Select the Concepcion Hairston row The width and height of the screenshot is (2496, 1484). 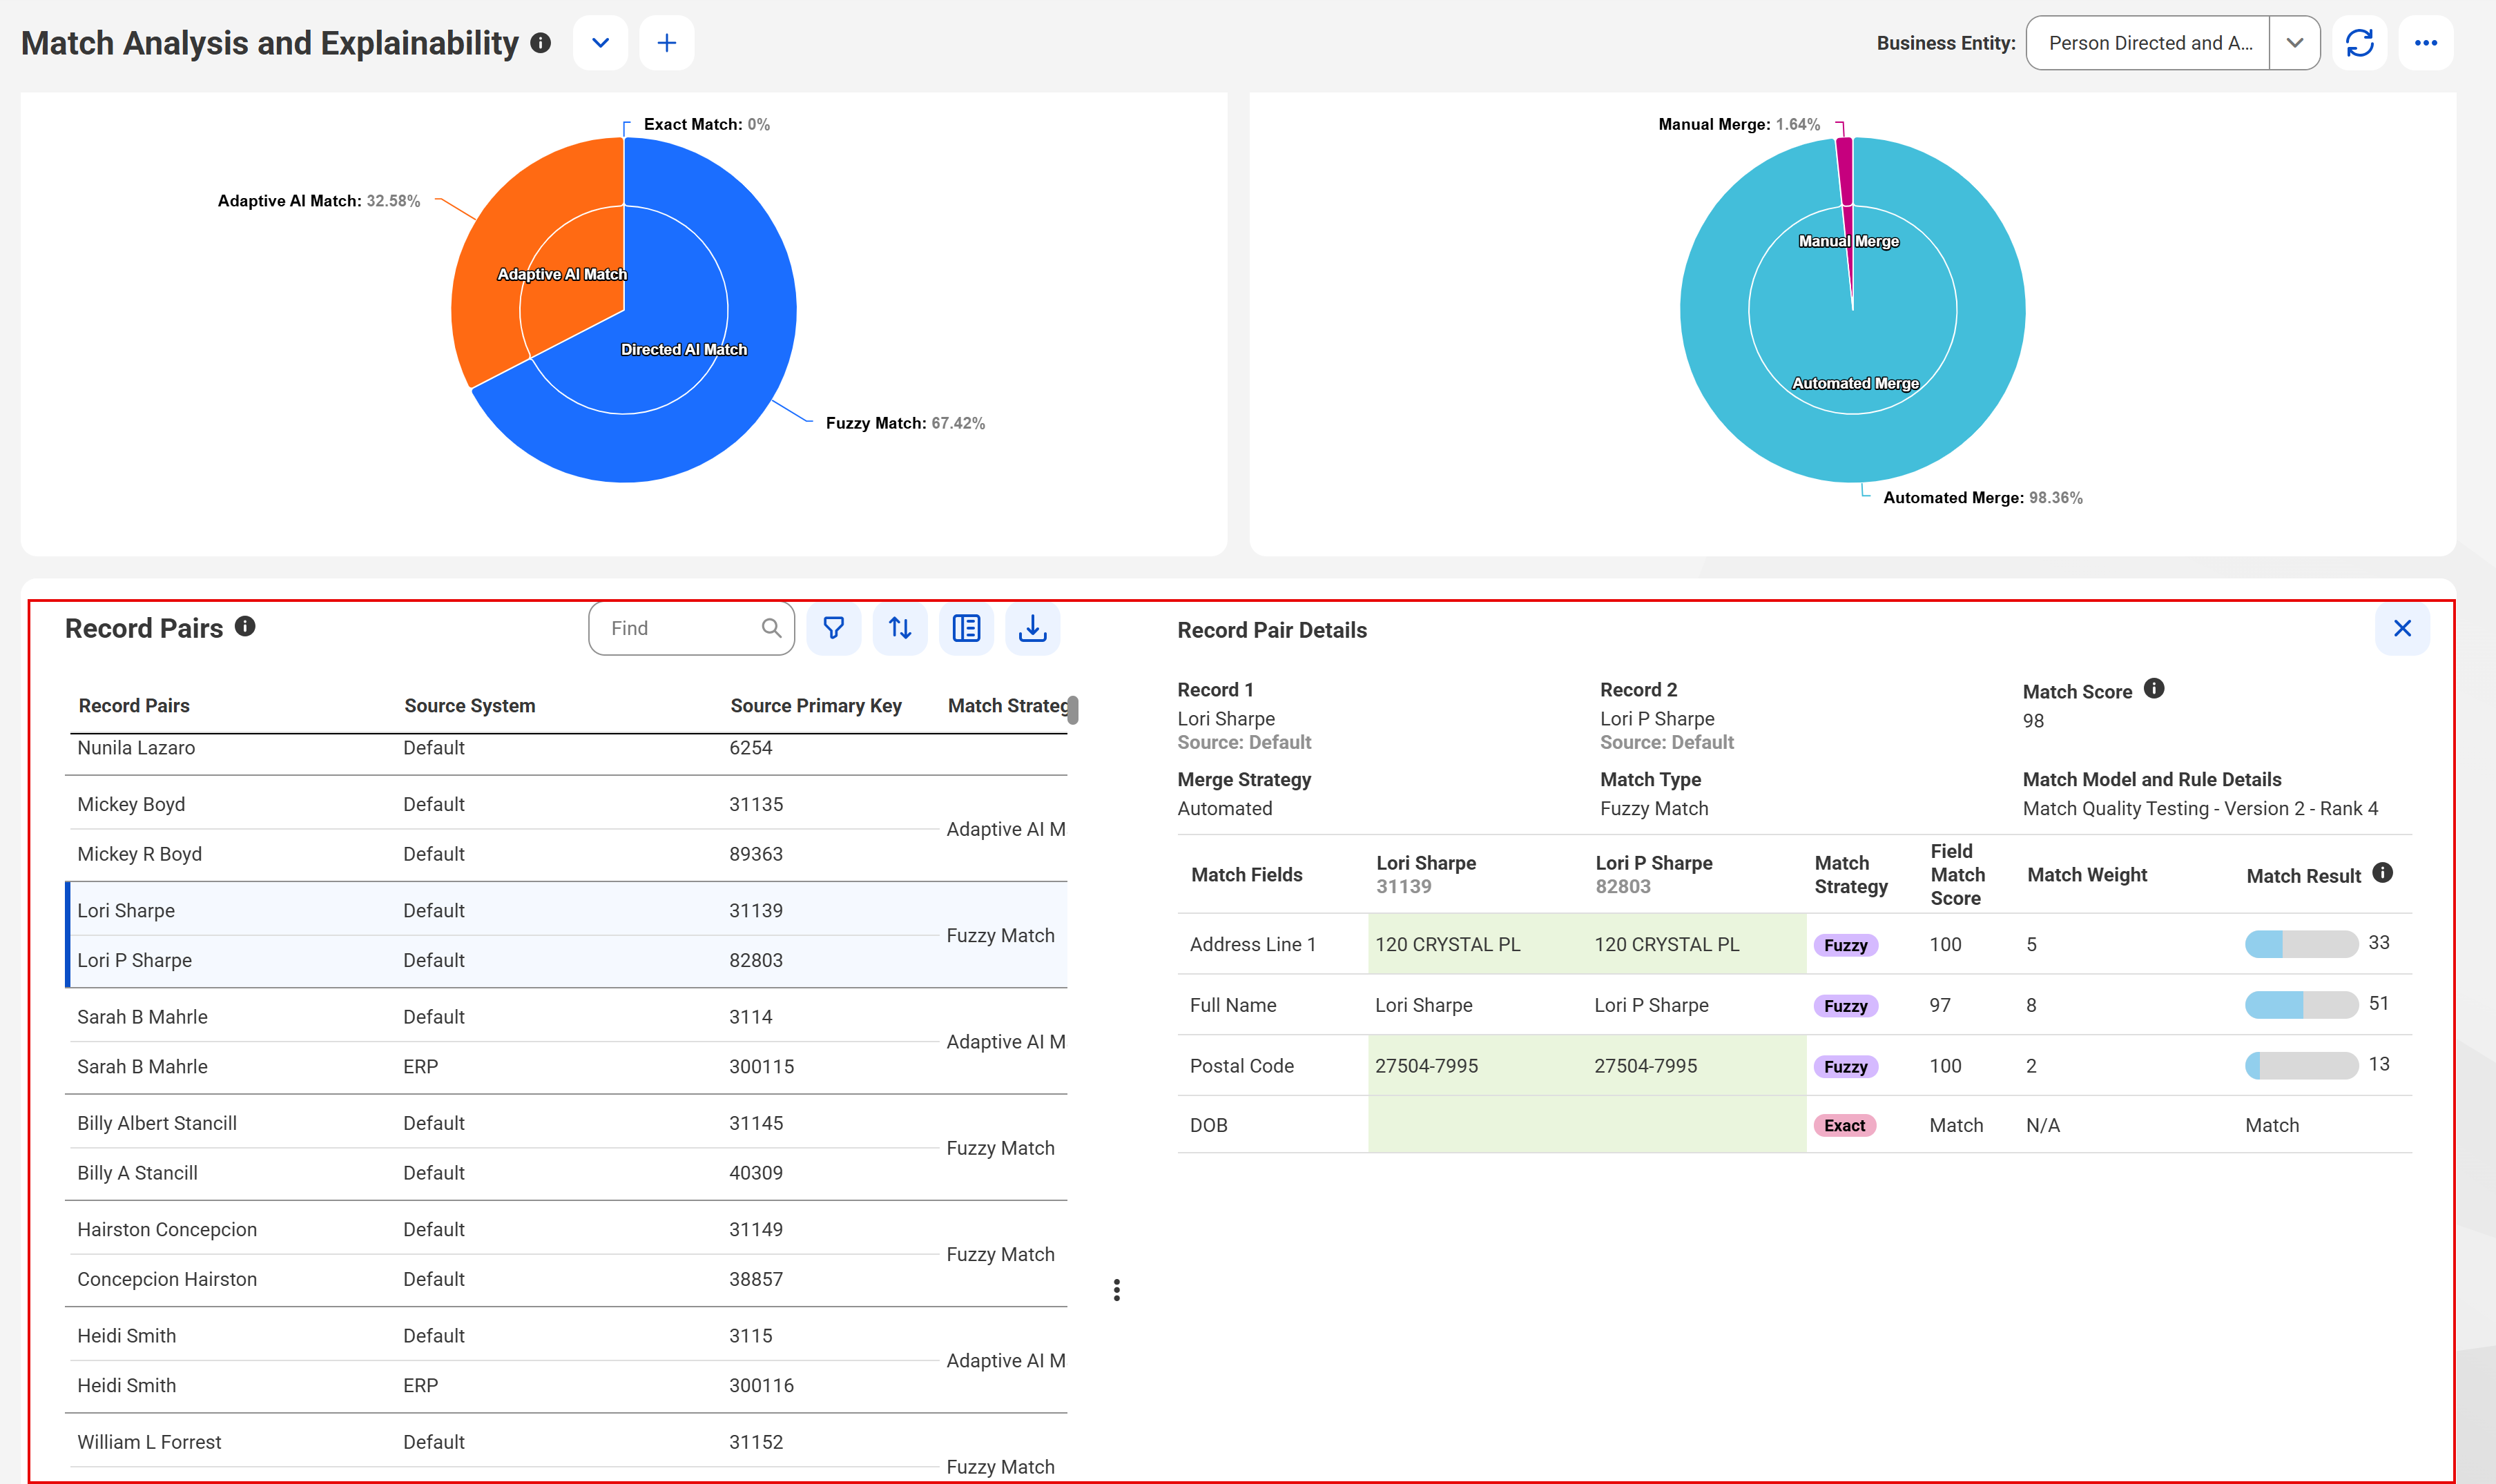504,1279
